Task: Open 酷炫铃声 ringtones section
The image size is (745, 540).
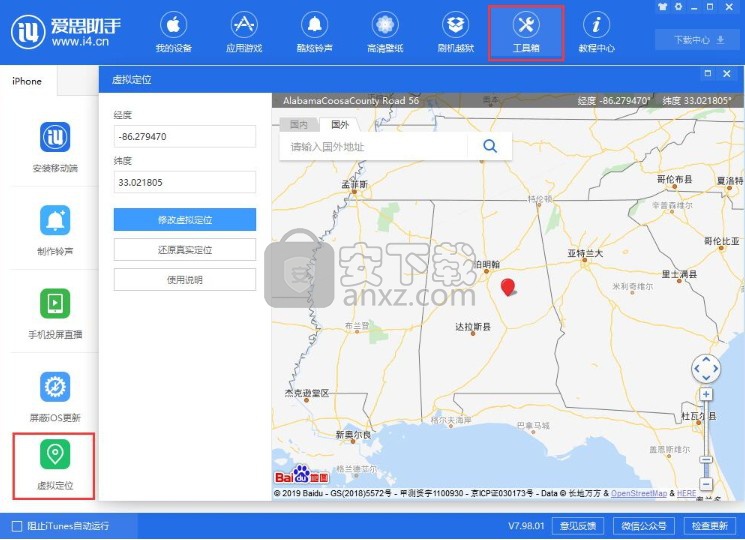Action: [315, 32]
